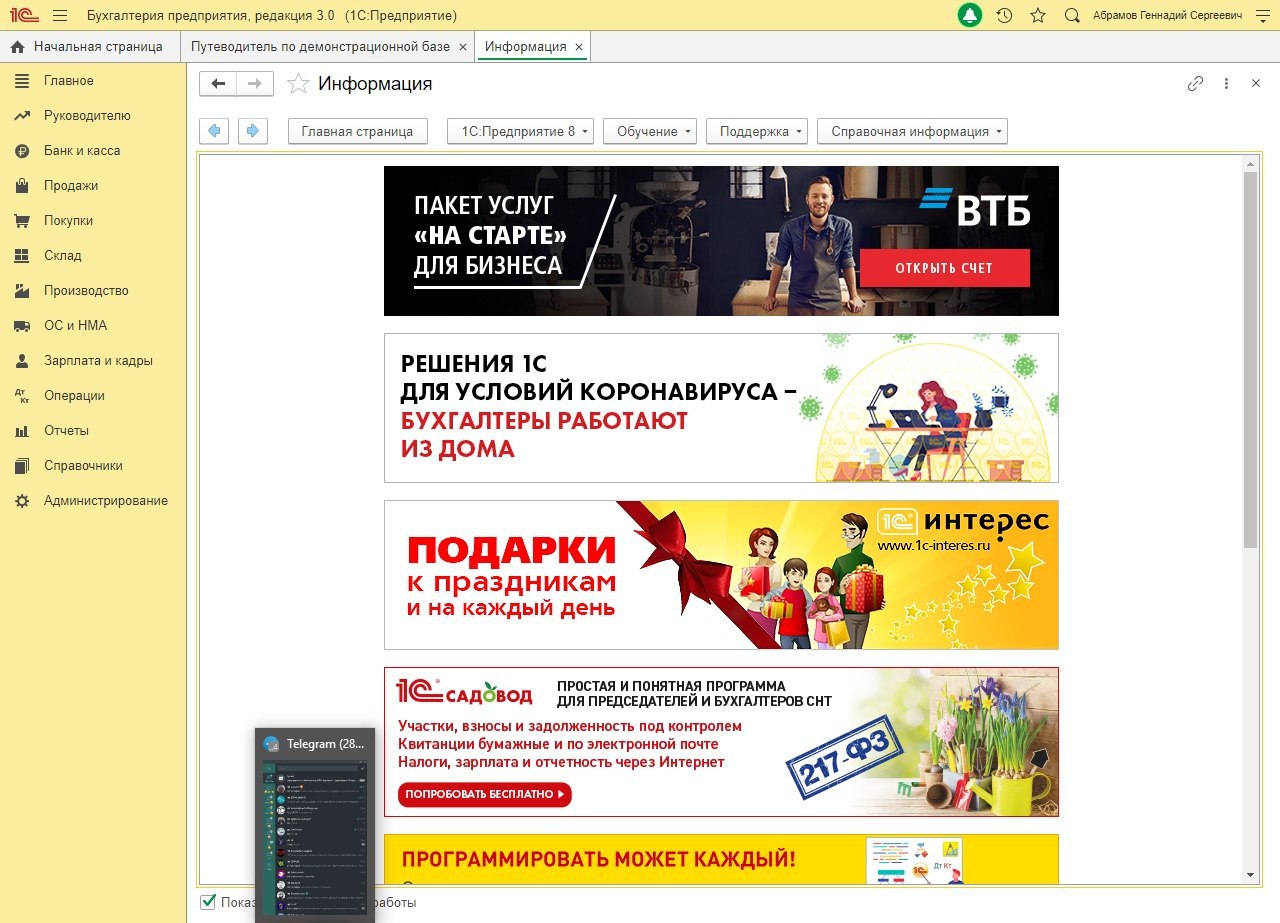Click the Главная страница button
The width and height of the screenshot is (1280, 923).
(x=358, y=131)
